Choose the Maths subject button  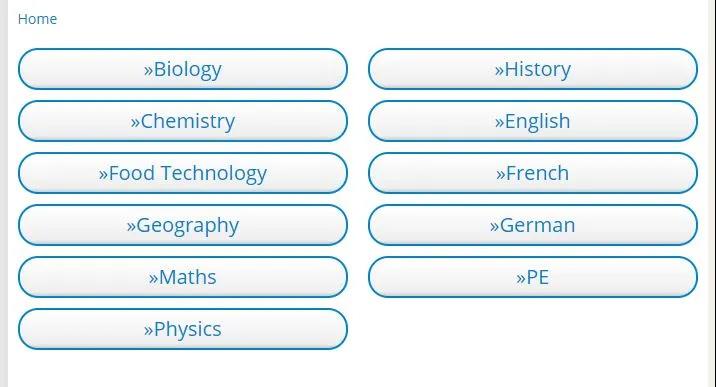click(x=183, y=277)
